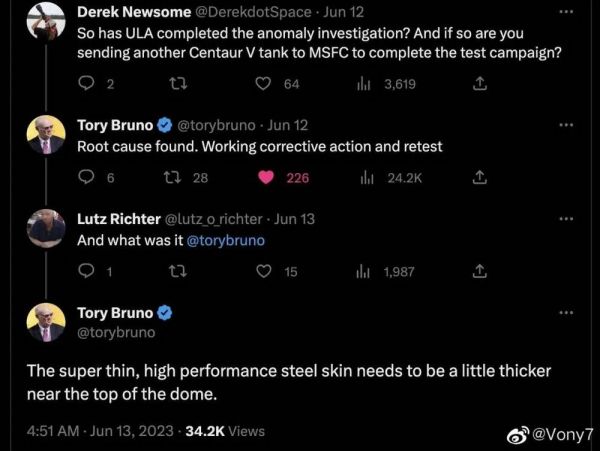This screenshot has width=600, height=451.
Task: Open more options on main Tory Bruno tweet
Action: (x=566, y=313)
